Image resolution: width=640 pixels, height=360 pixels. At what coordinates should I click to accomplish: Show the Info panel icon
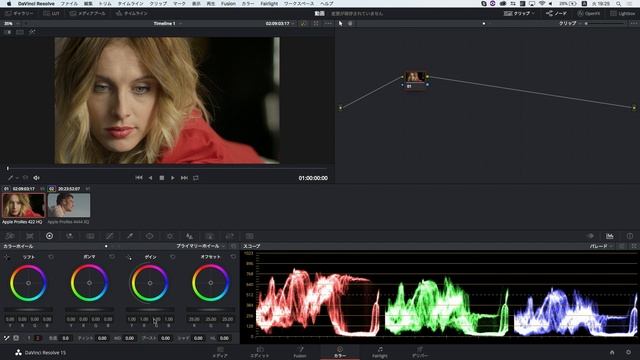pyautogui.click(x=630, y=236)
